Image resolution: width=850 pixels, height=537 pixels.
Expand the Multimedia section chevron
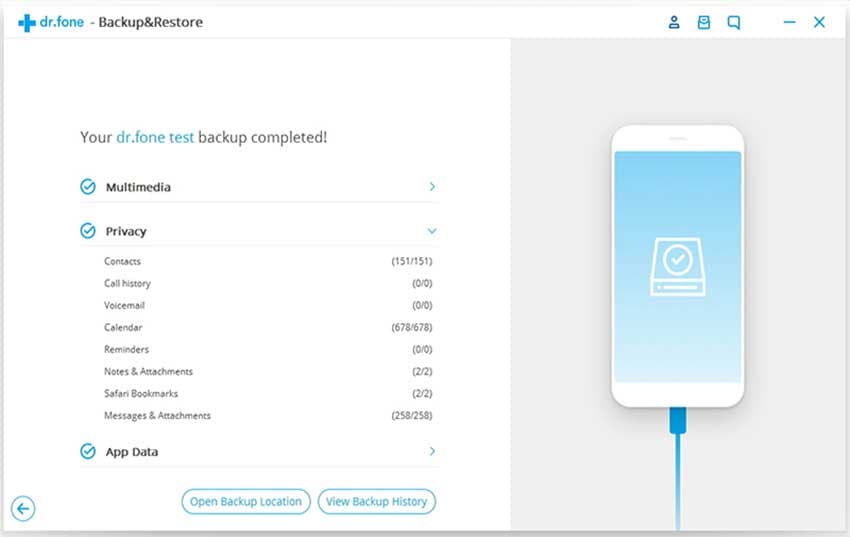pyautogui.click(x=432, y=186)
